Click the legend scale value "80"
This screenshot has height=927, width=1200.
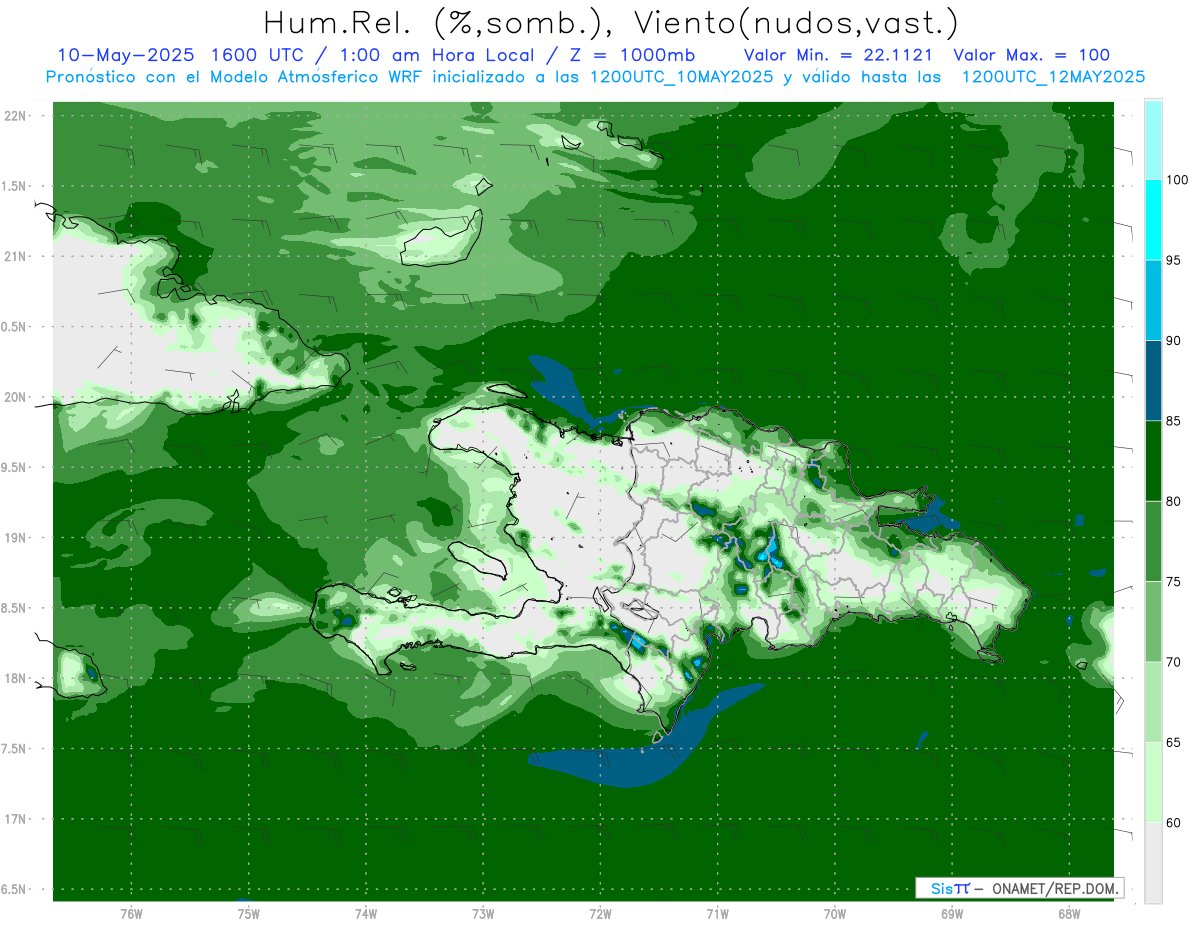[1174, 502]
